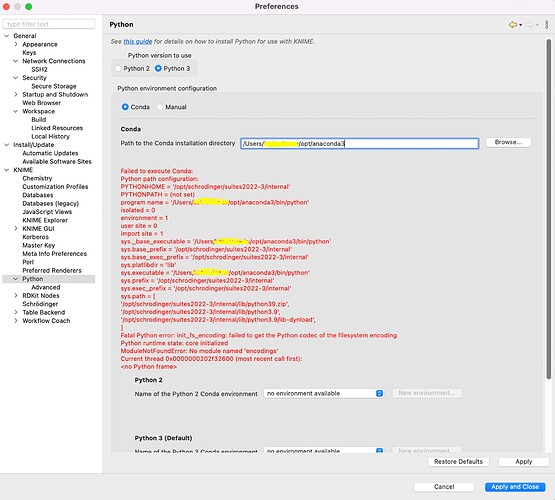Select the Python 2 radio button
The height and width of the screenshot is (500, 555).
click(118, 68)
